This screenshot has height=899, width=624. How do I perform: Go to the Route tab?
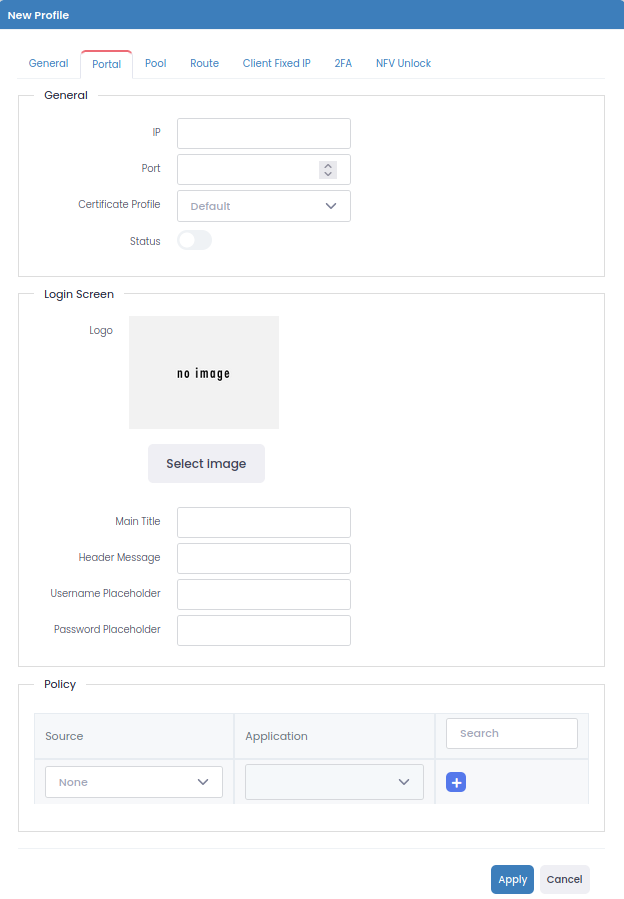point(204,63)
